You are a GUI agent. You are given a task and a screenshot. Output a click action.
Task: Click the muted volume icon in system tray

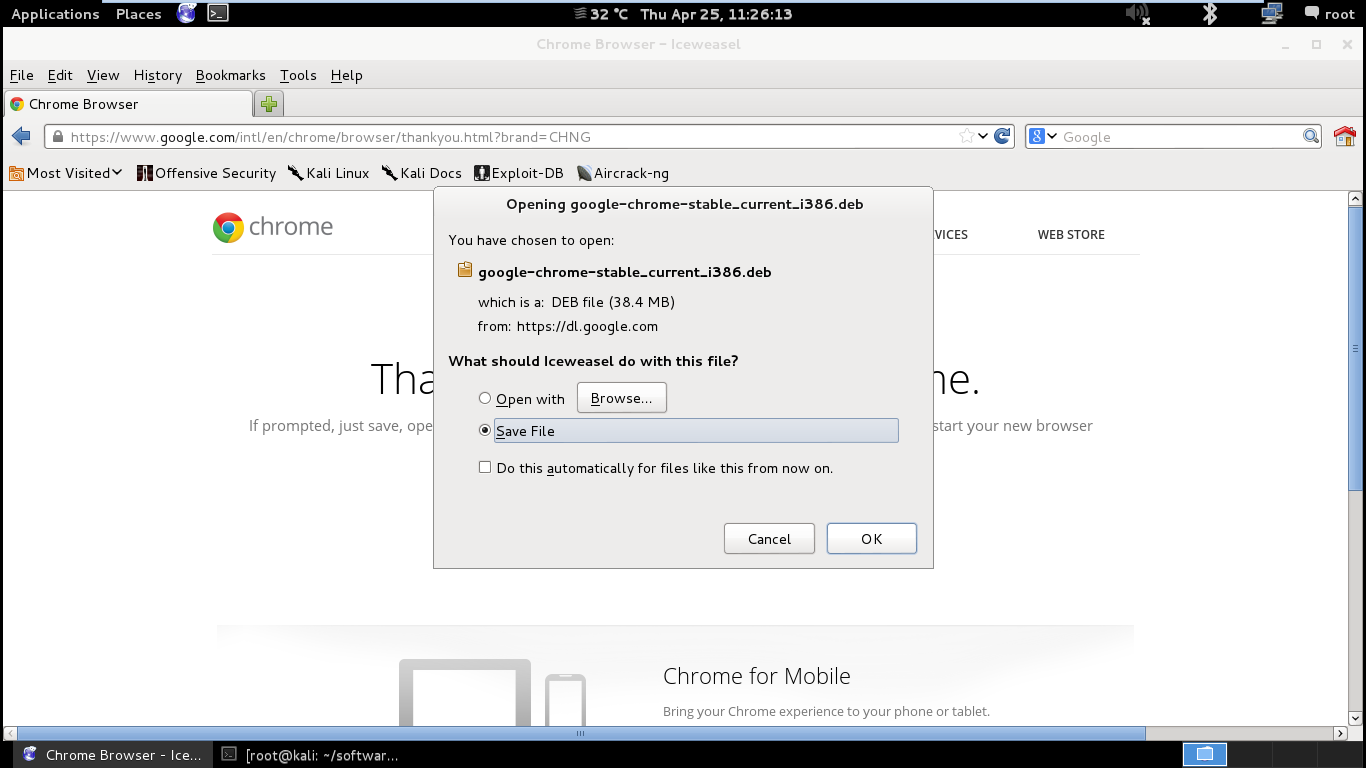(x=1137, y=13)
